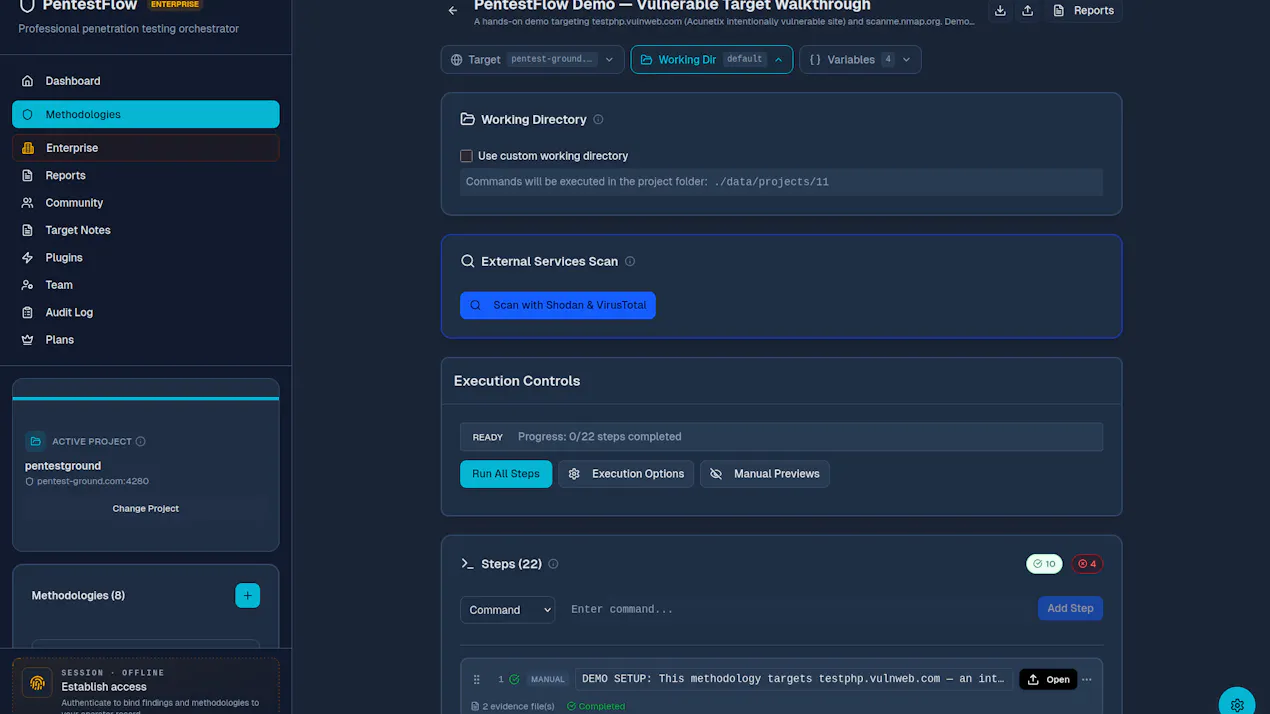1270x714 pixels.
Task: Open Plugins in the sidebar
Action: pos(145,258)
